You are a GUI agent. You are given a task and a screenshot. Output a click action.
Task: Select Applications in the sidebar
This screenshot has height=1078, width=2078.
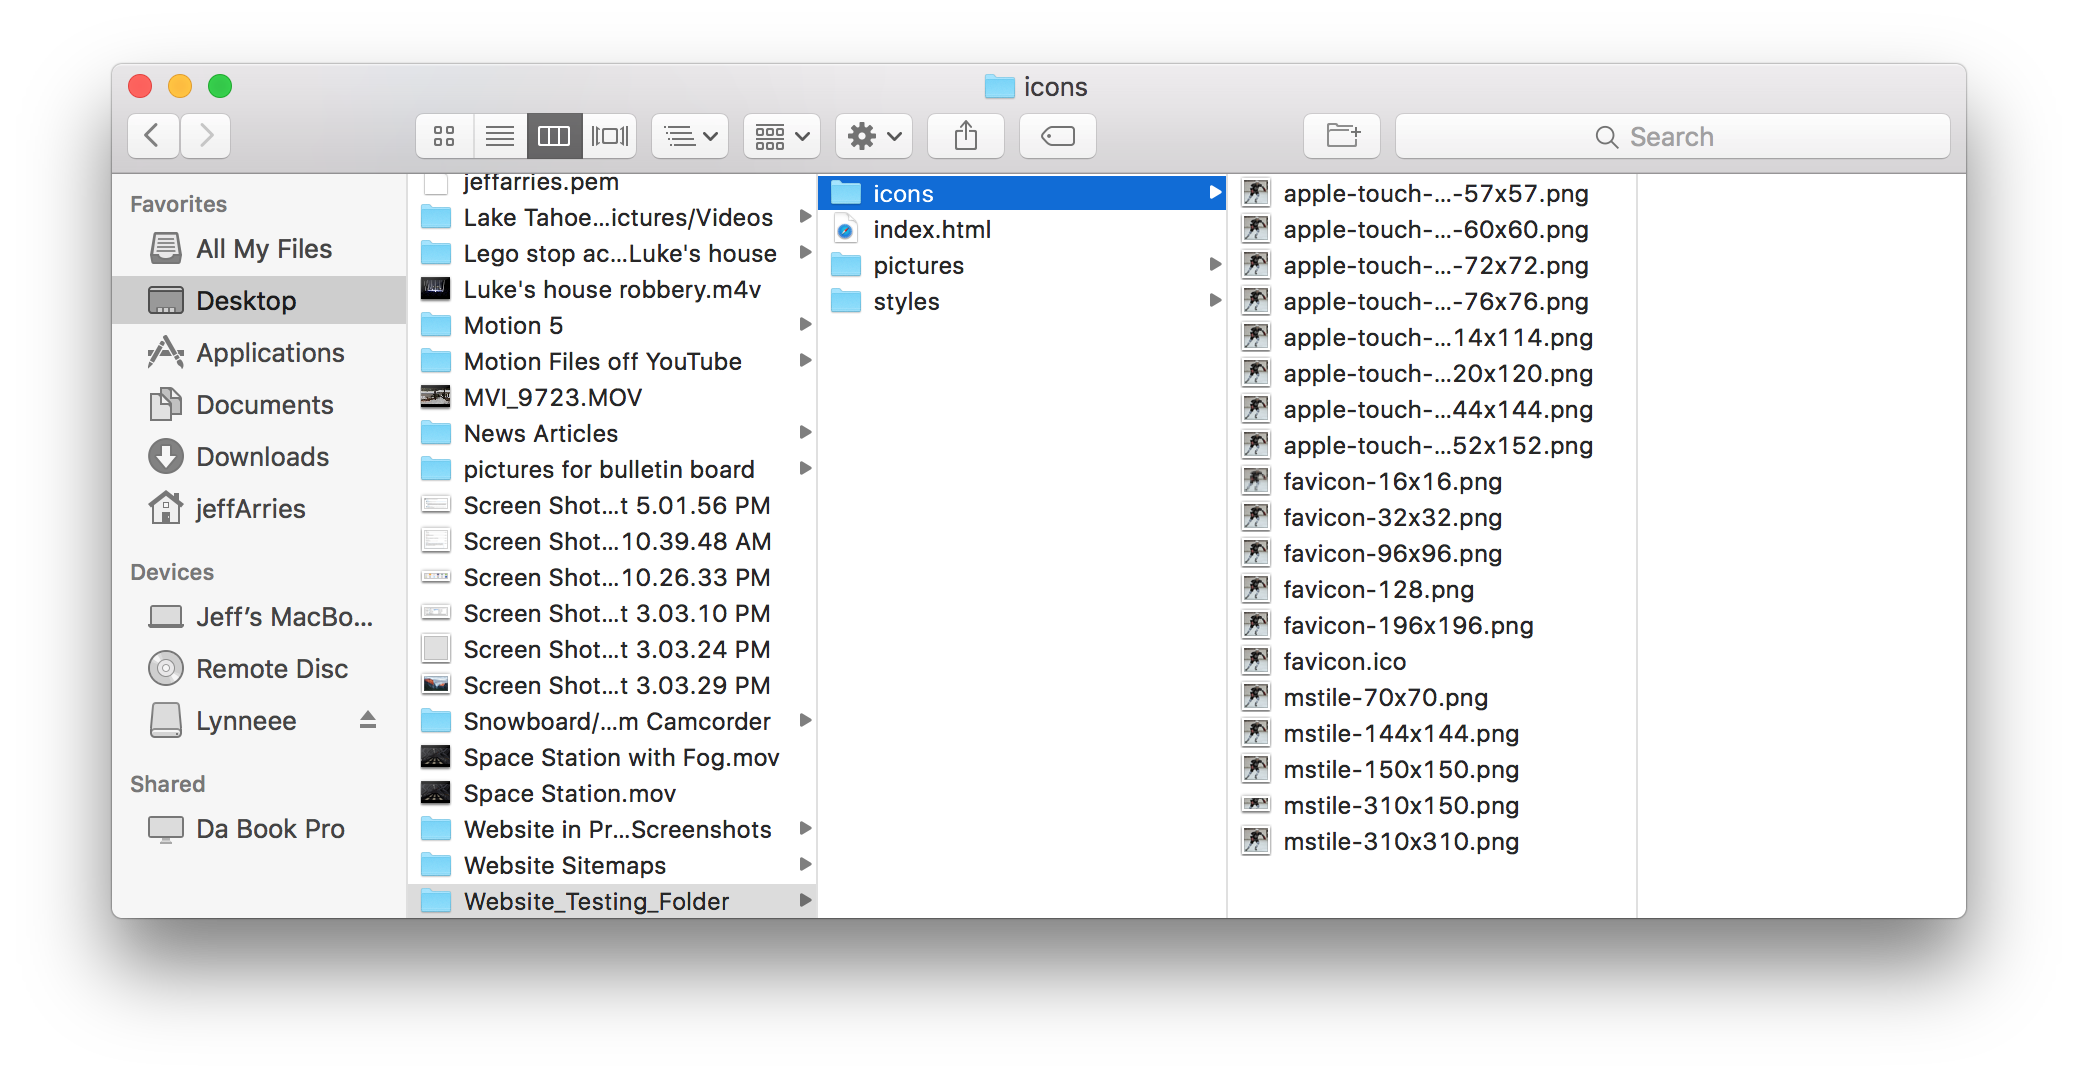click(268, 352)
